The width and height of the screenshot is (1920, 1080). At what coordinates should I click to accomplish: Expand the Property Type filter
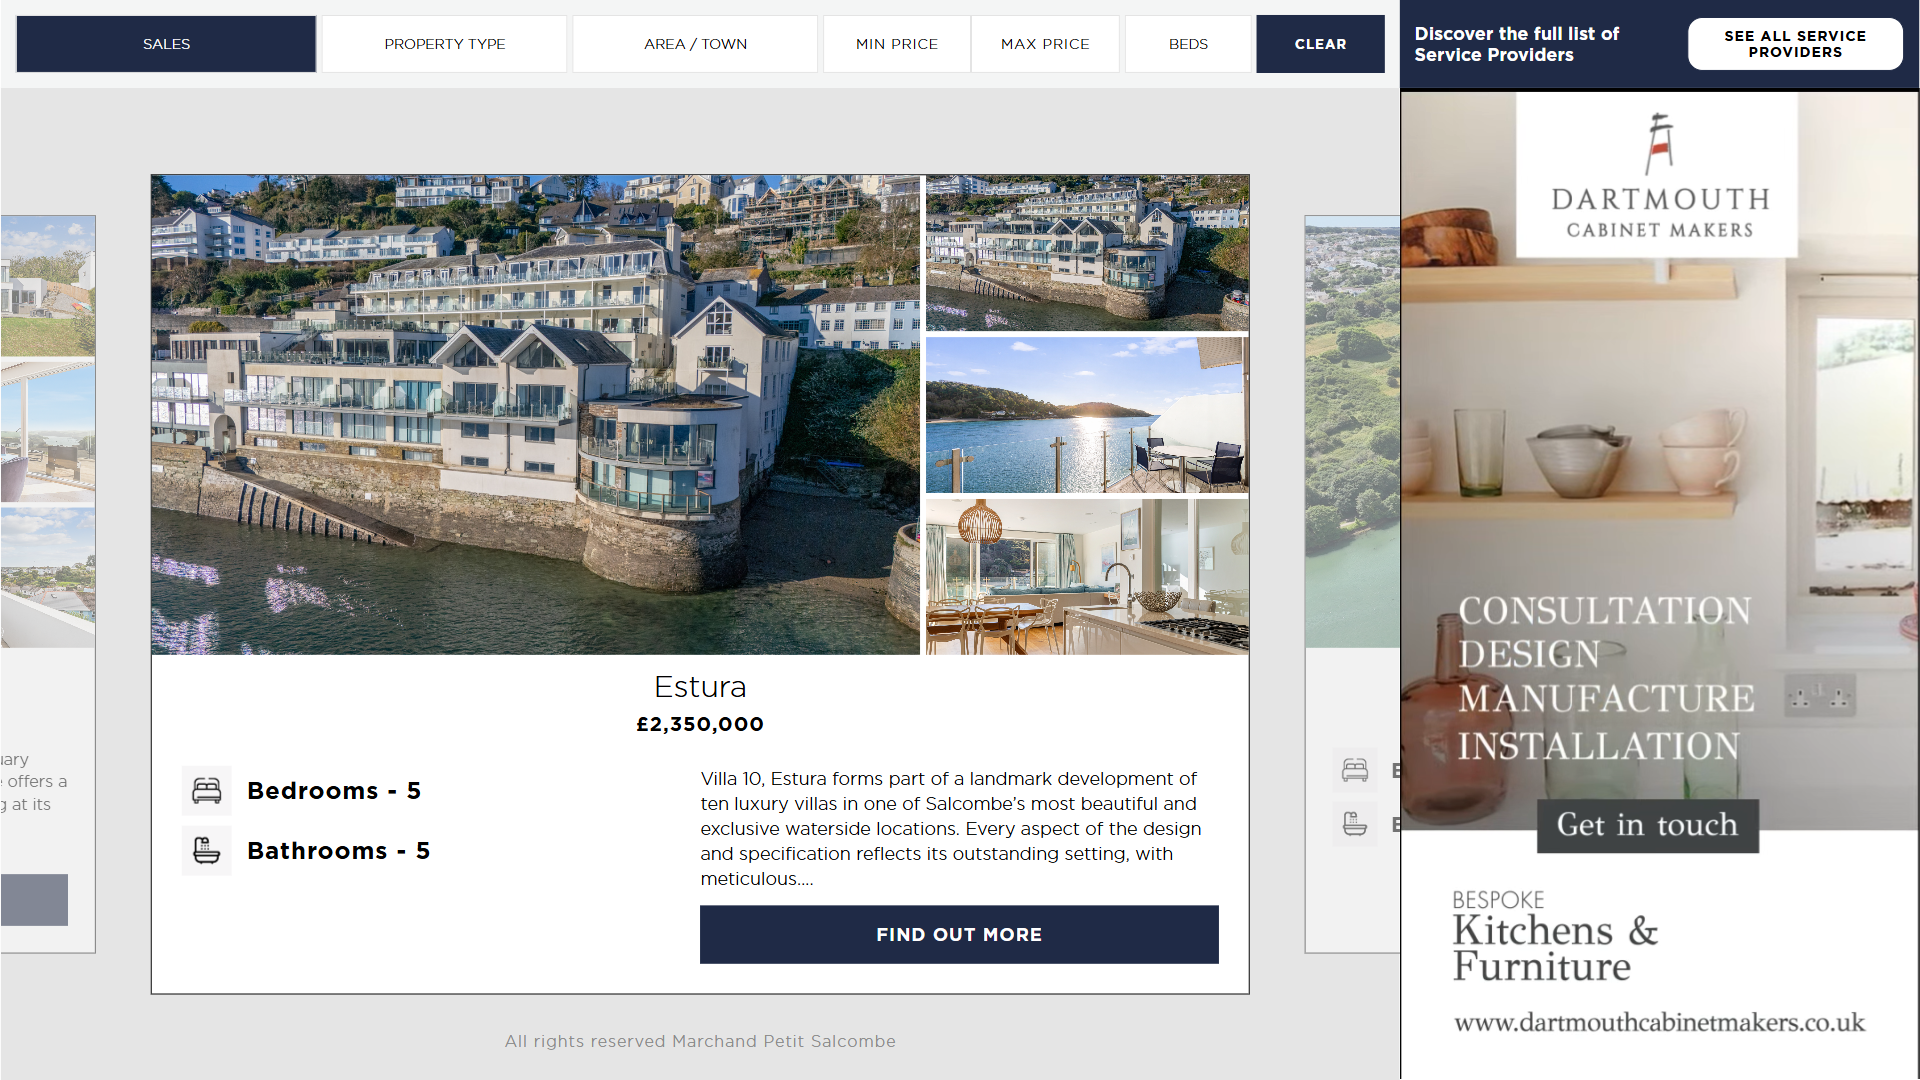tap(445, 44)
